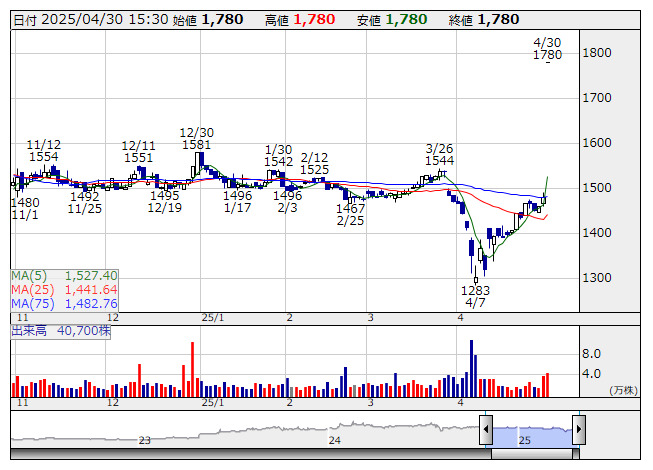Click the MA(75) legend value 1,482.76
The width and height of the screenshot is (653, 470).
(91, 304)
